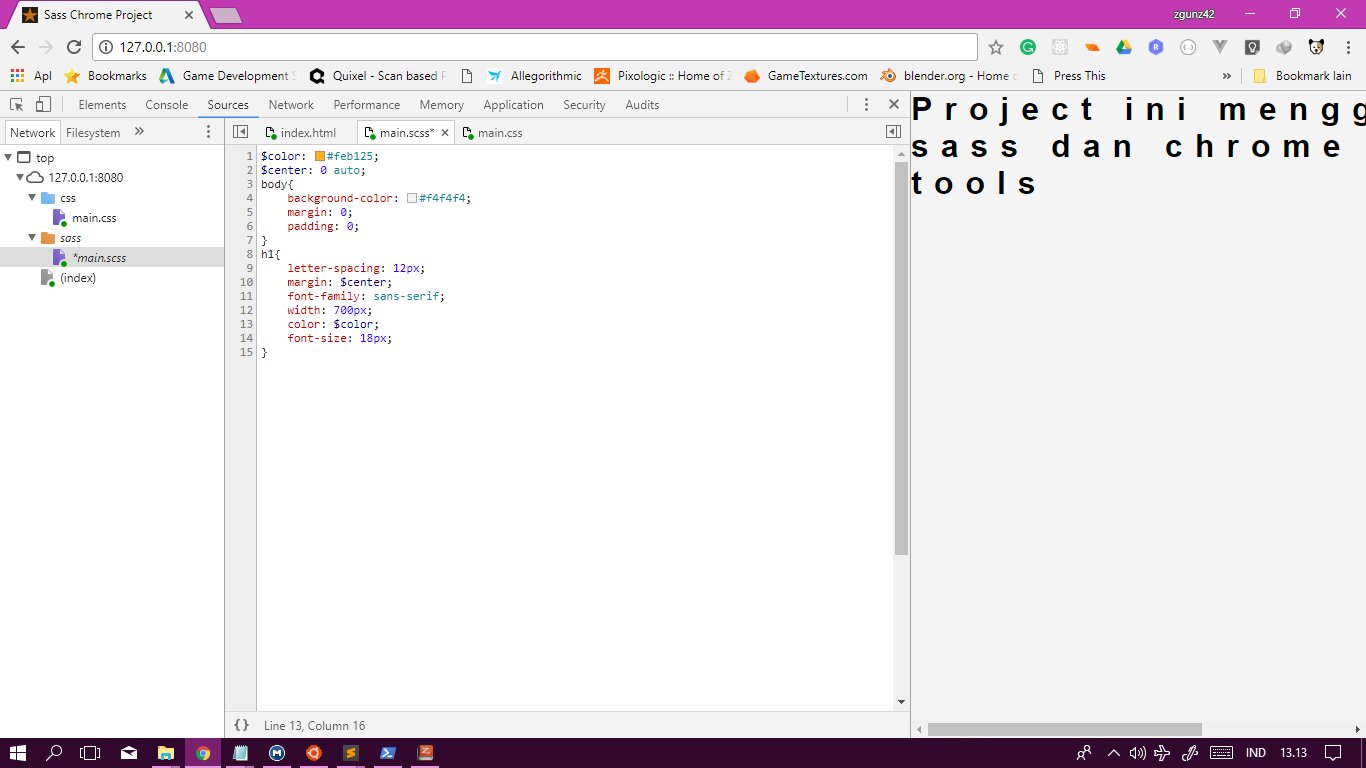Open the Chrome three-dot main menu
Screen dimensions: 1366x768
(1346, 47)
